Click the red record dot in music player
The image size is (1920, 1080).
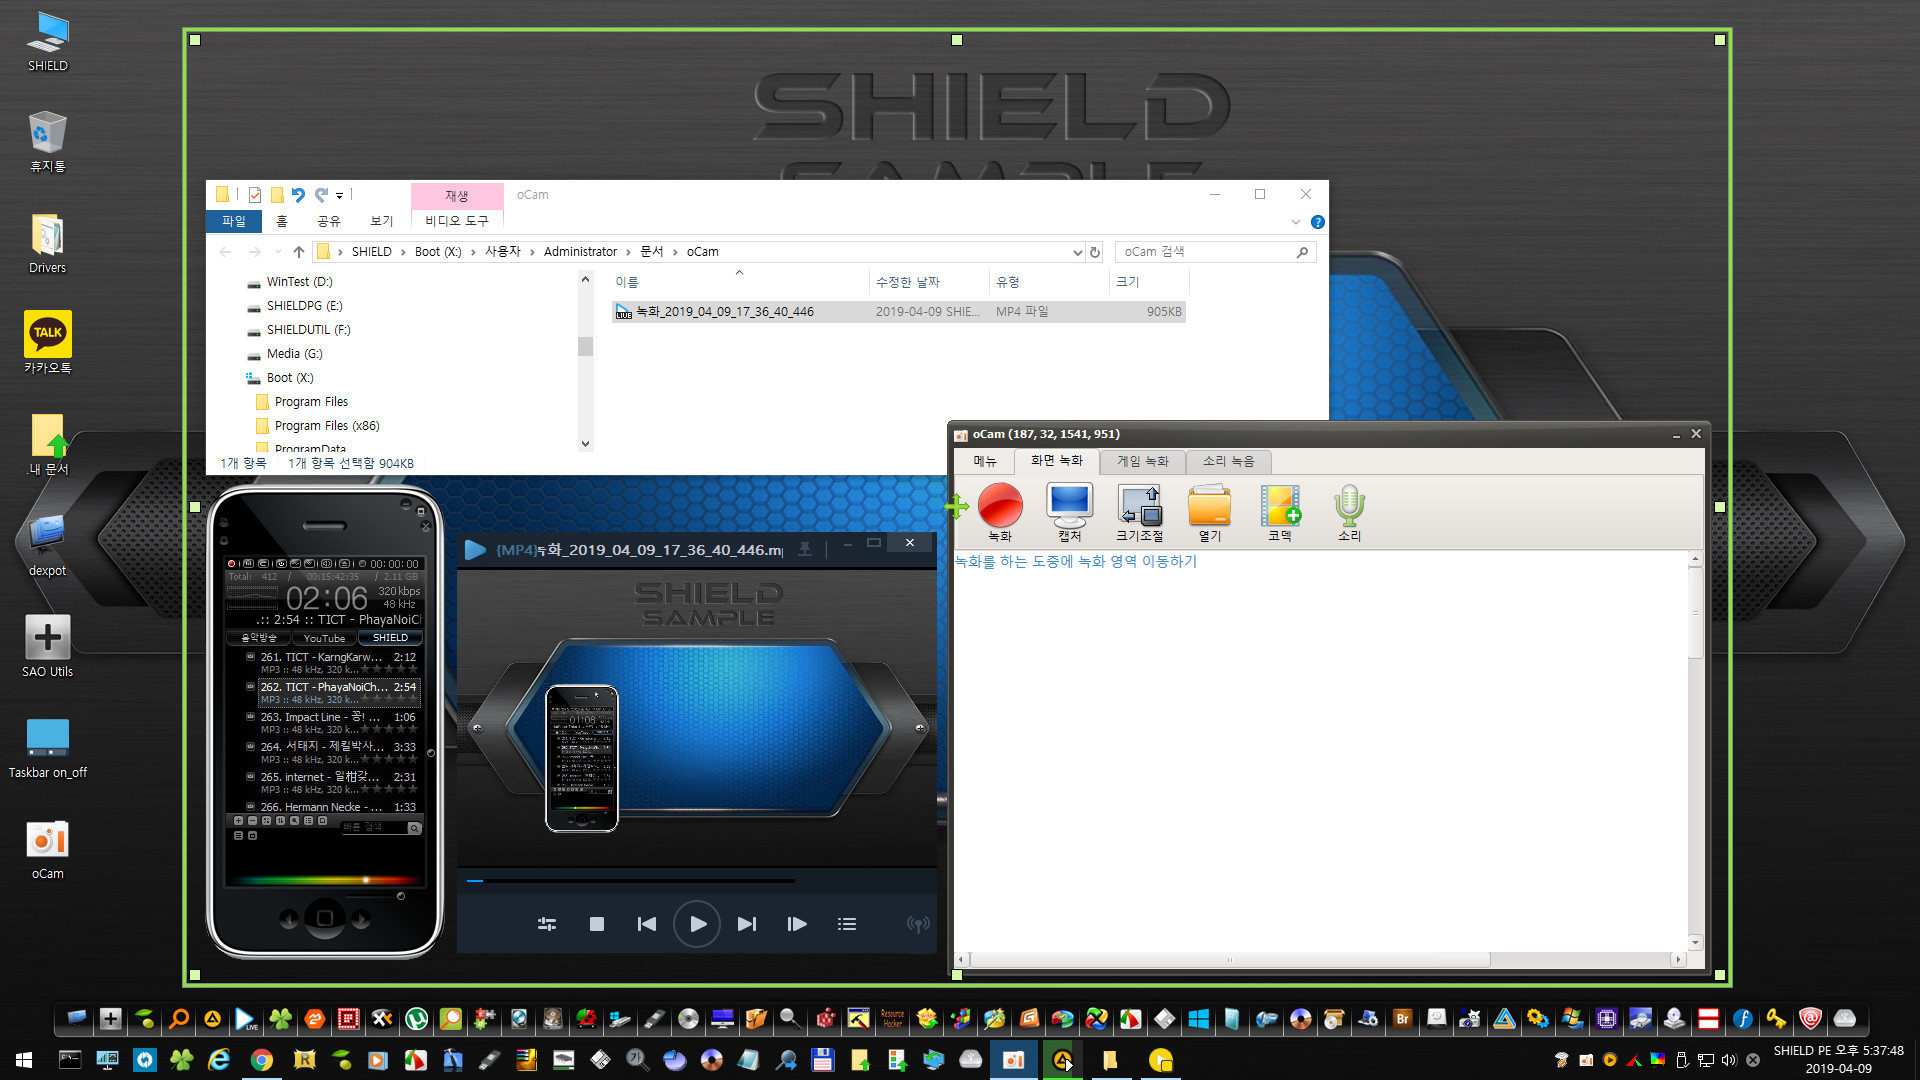(232, 564)
